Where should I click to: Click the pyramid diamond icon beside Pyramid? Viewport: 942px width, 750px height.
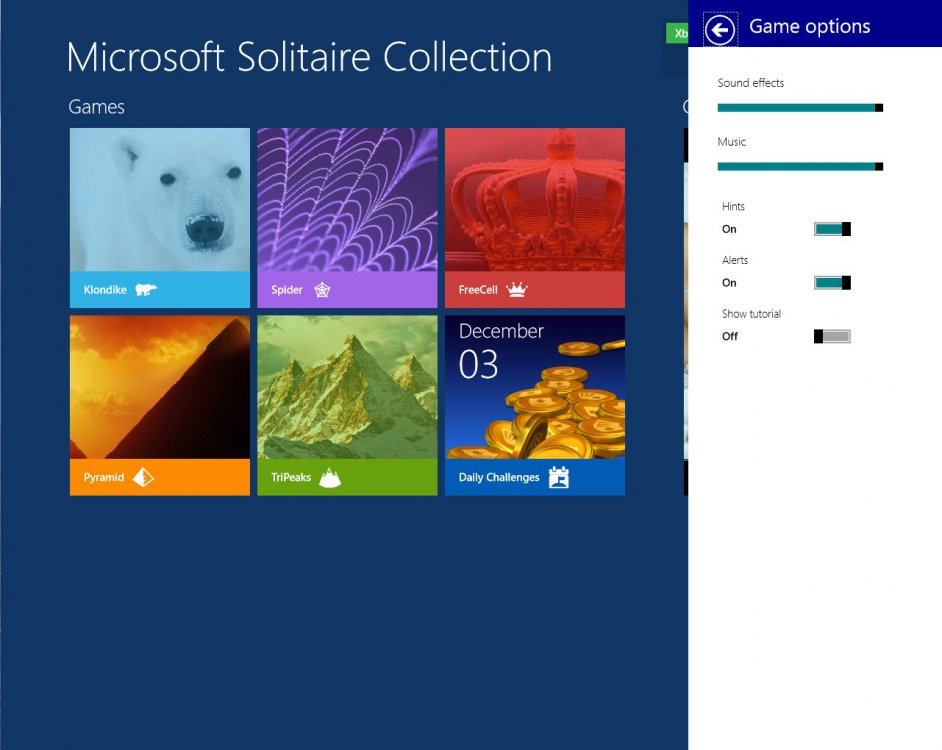[x=143, y=477]
